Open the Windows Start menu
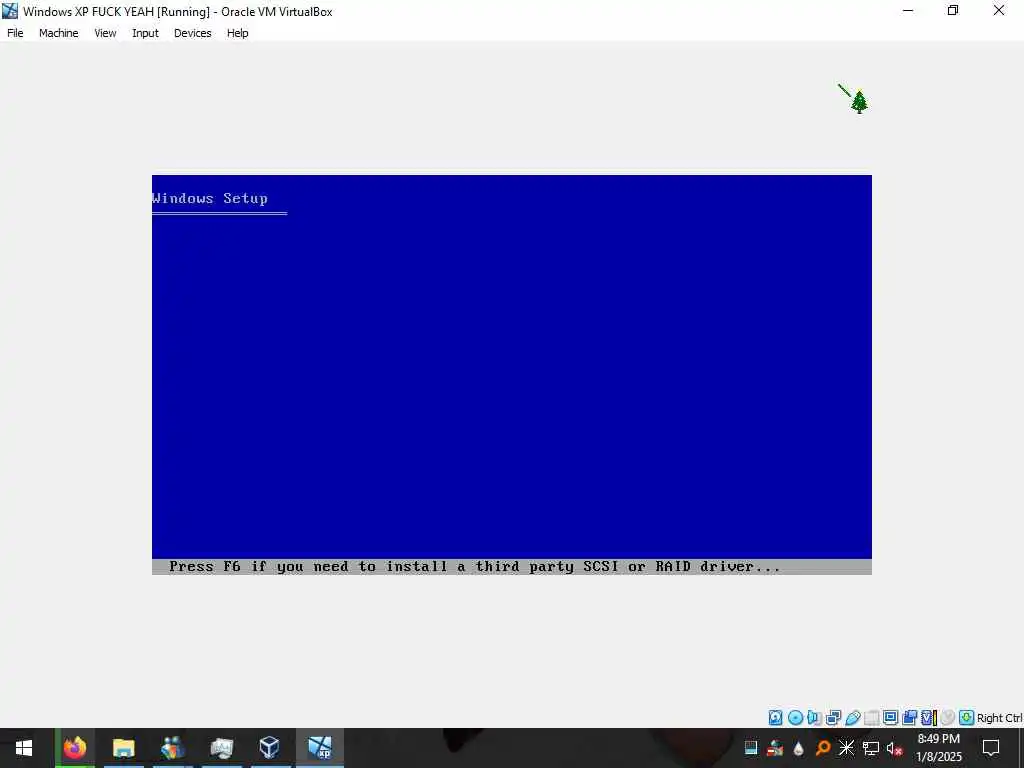The image size is (1024, 768). point(24,748)
